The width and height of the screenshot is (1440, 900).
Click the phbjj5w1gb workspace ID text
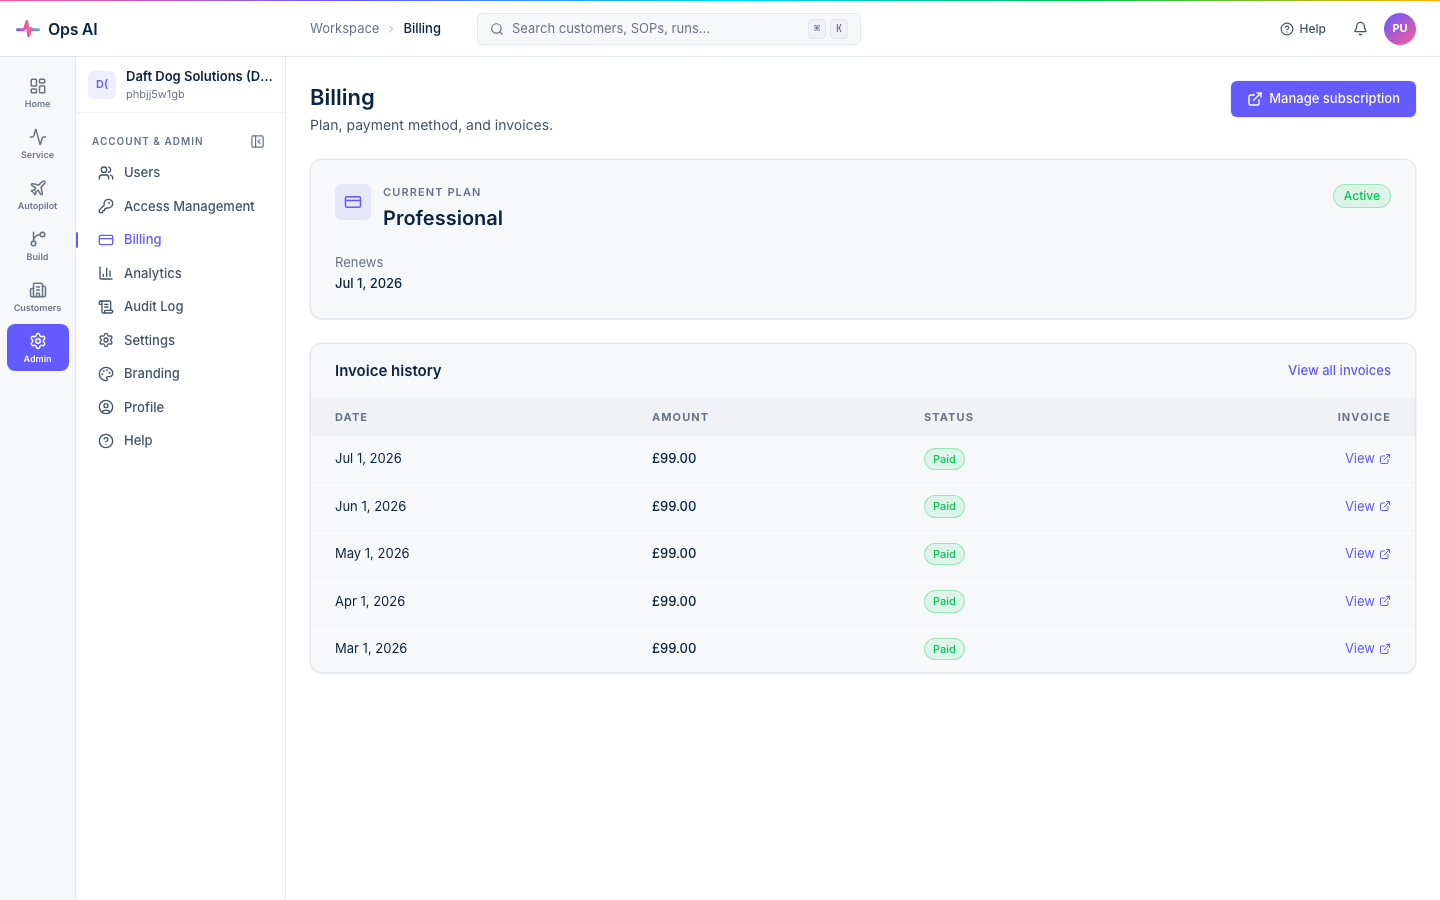coord(155,95)
